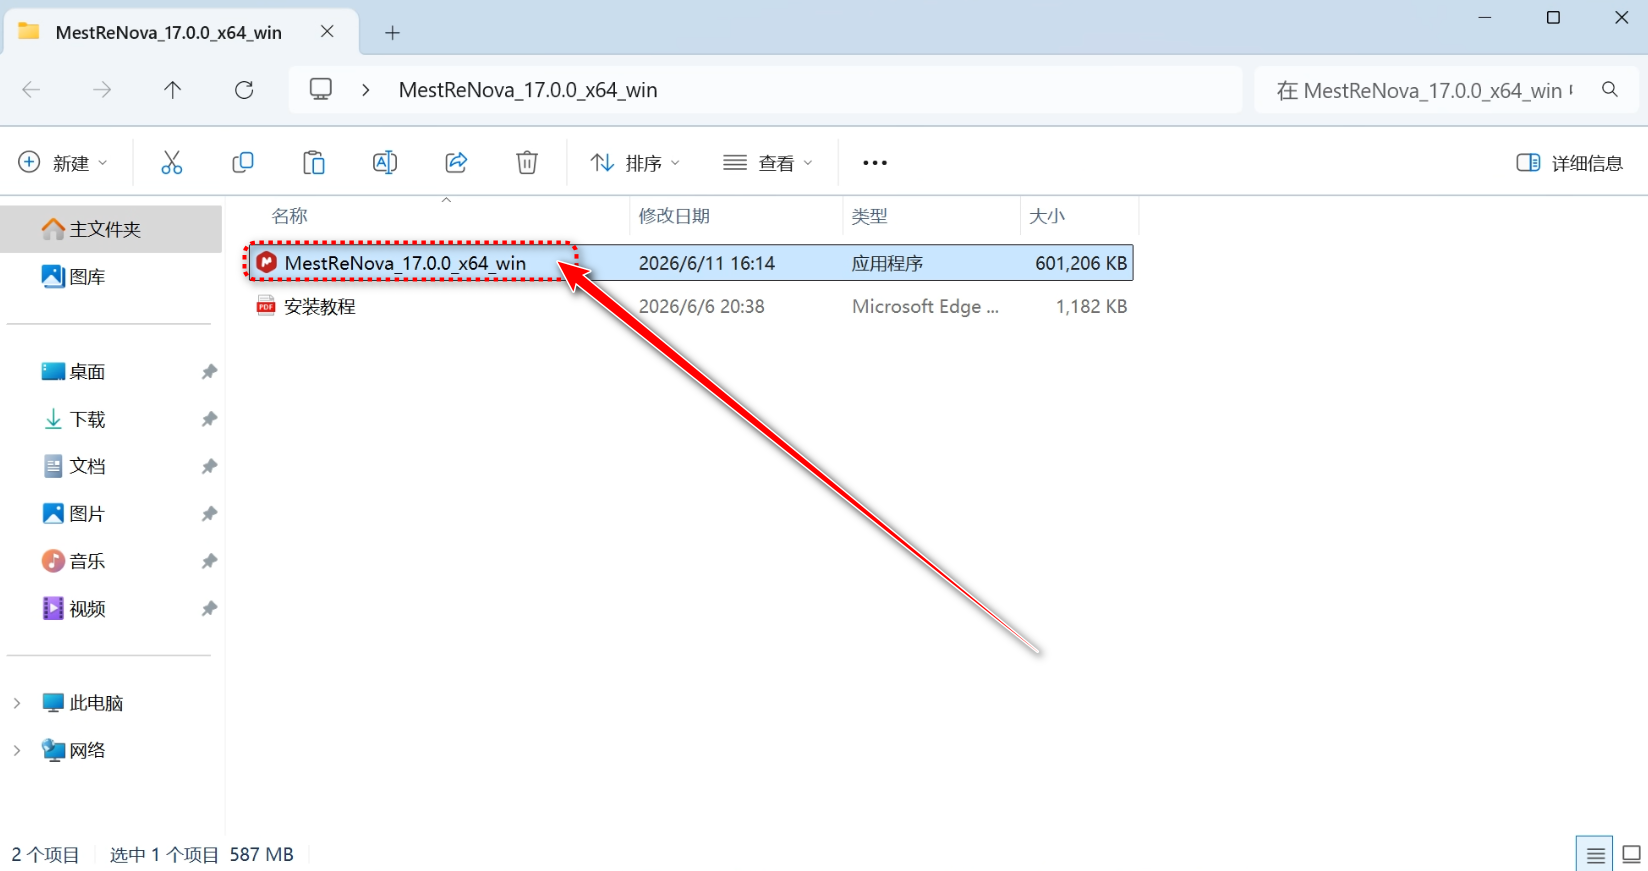Minimize the File Explorer window
This screenshot has height=871, width=1648.
[x=1485, y=17]
